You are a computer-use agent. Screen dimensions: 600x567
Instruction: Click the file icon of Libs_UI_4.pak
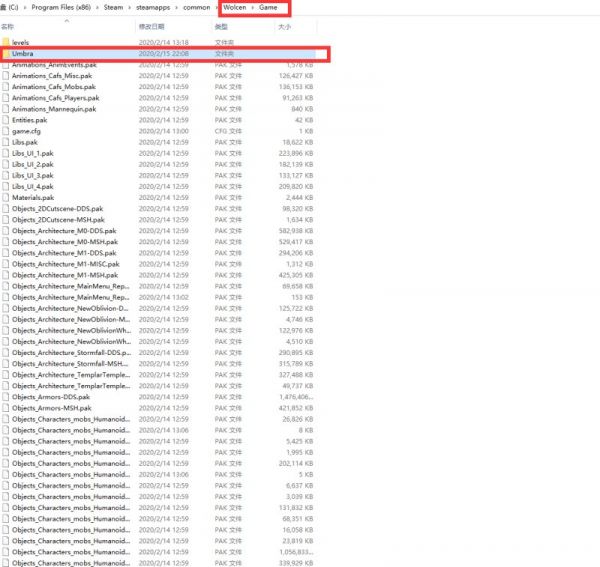pos(5,187)
